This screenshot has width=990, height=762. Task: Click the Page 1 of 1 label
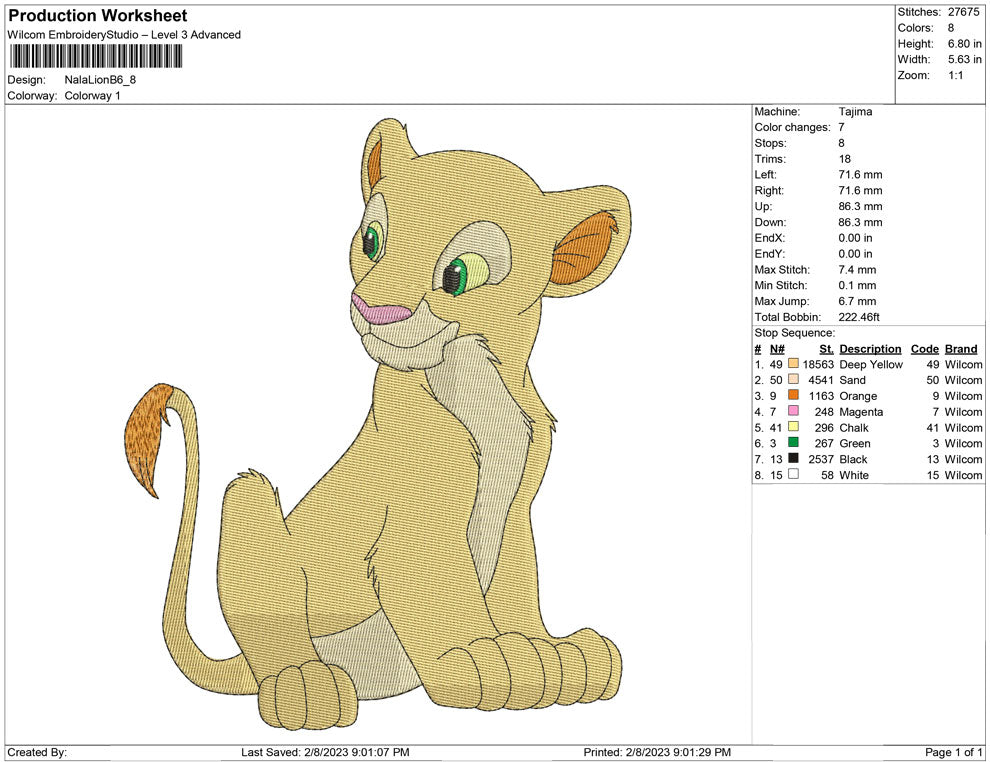point(952,752)
